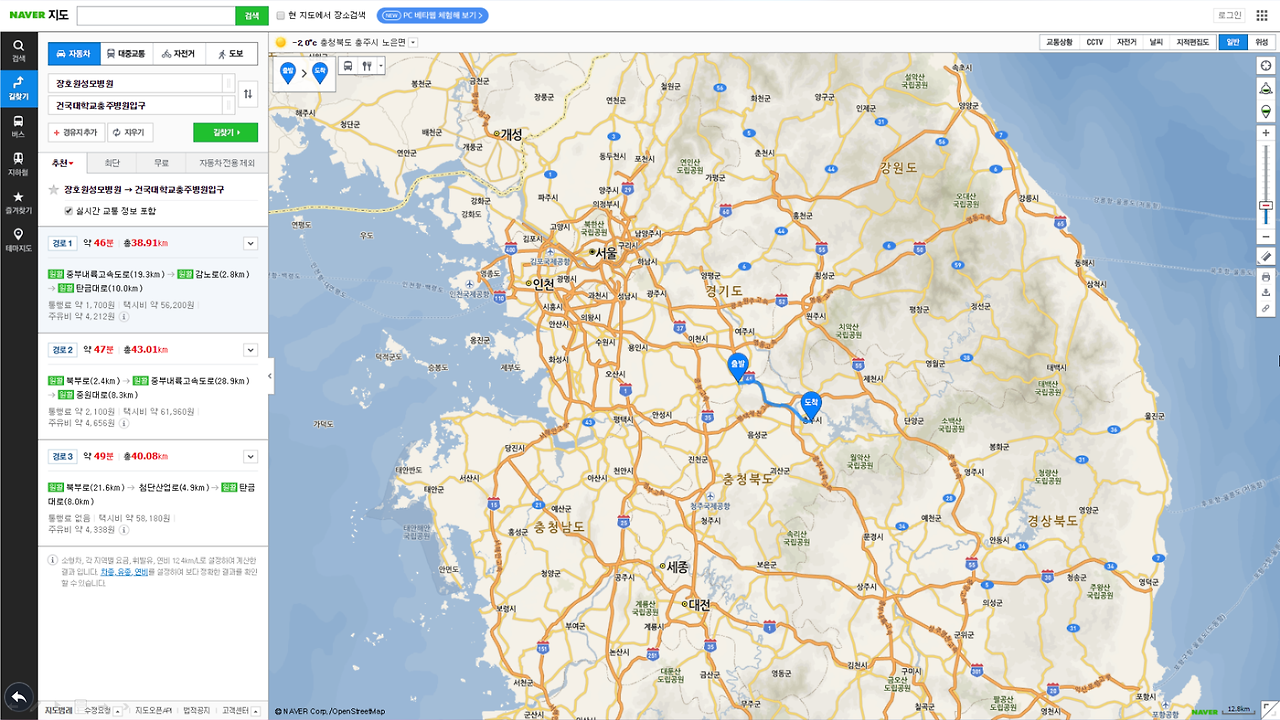The image size is (1280, 720).
Task: Click 지우기 clear button
Action: click(x=130, y=132)
